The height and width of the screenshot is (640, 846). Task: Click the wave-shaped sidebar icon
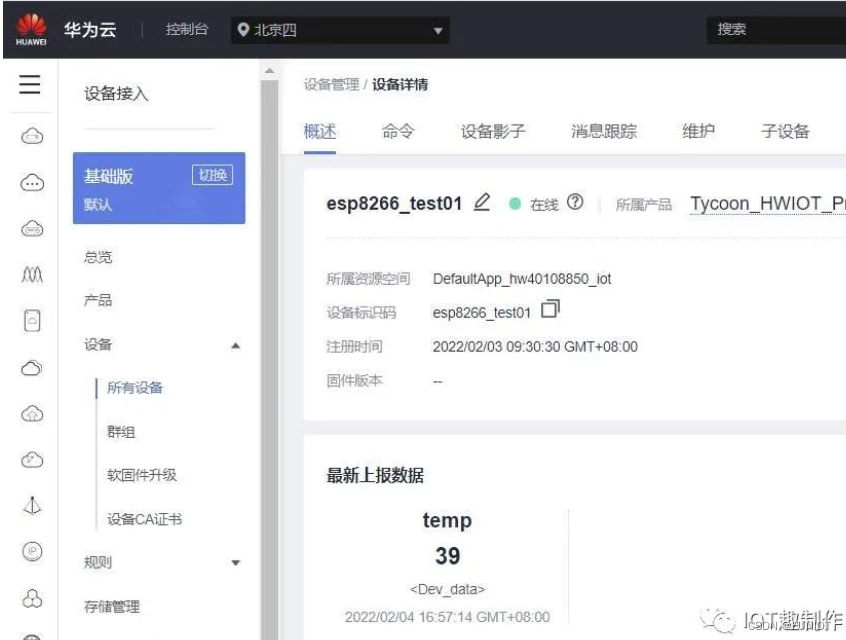(x=32, y=275)
